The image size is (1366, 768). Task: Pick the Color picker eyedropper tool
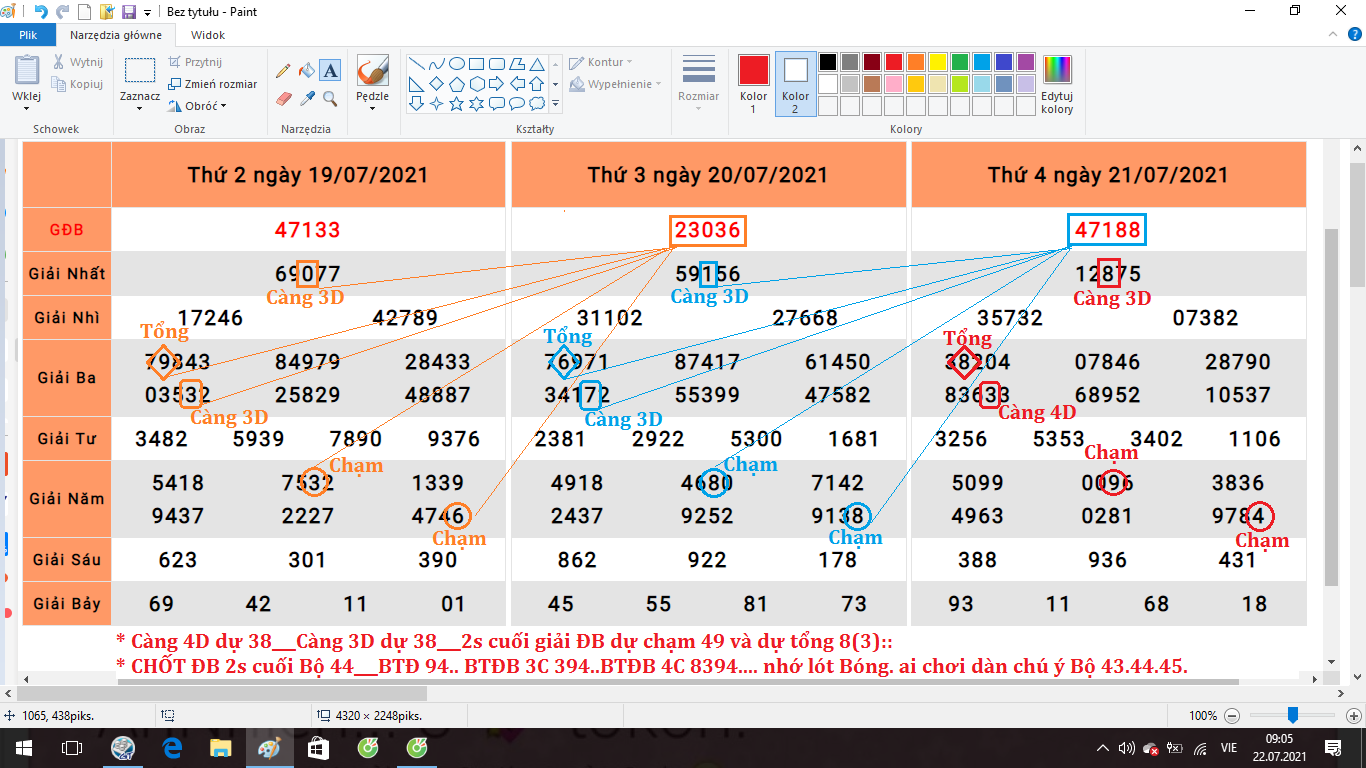pyautogui.click(x=307, y=99)
